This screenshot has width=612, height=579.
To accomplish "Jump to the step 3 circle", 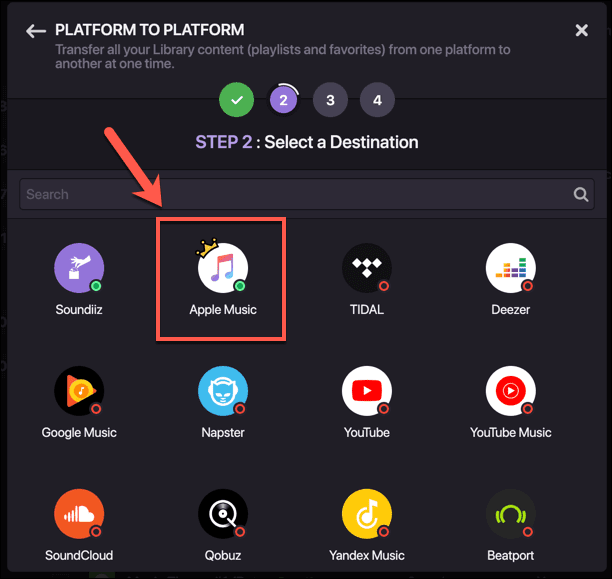I will click(x=330, y=100).
